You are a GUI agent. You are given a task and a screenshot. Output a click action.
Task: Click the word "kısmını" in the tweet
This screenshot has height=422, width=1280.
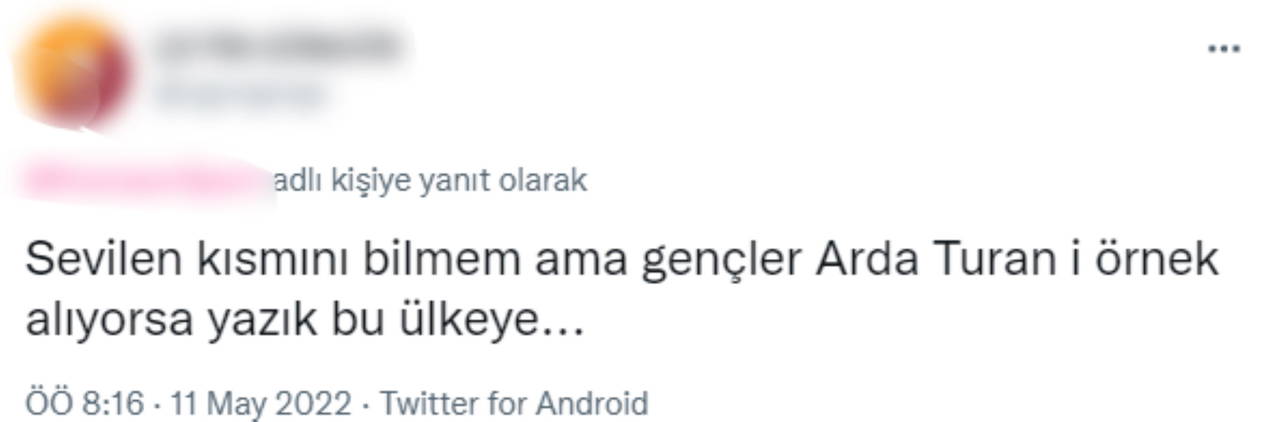(x=263, y=261)
